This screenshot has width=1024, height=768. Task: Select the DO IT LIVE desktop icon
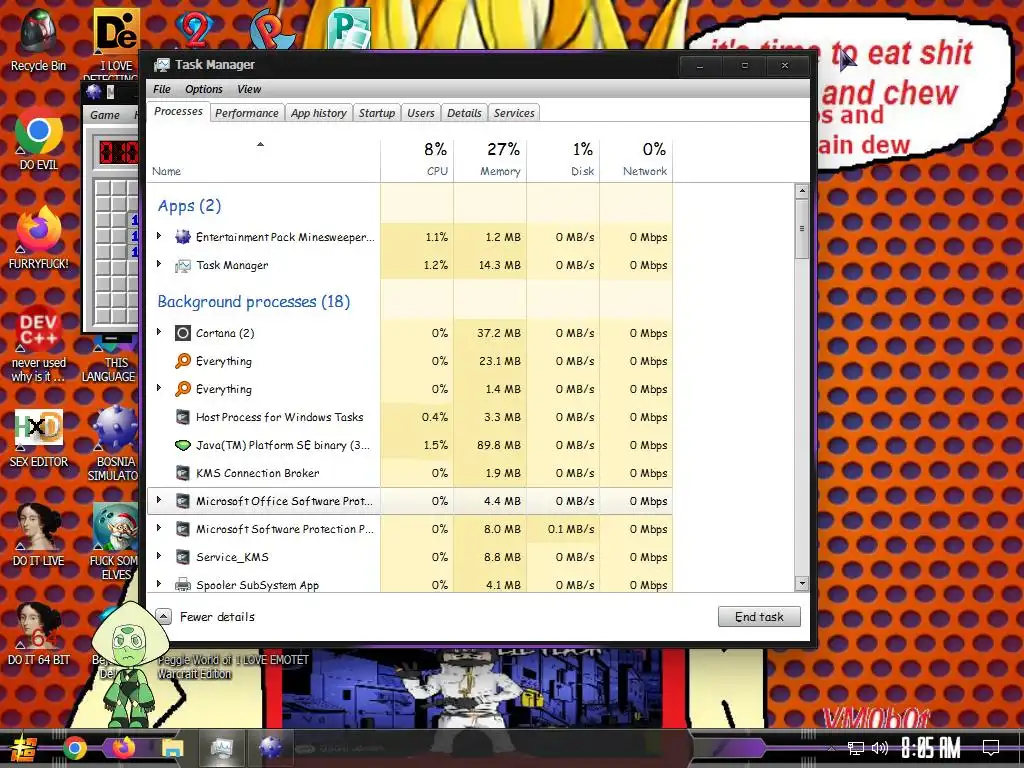[39, 526]
